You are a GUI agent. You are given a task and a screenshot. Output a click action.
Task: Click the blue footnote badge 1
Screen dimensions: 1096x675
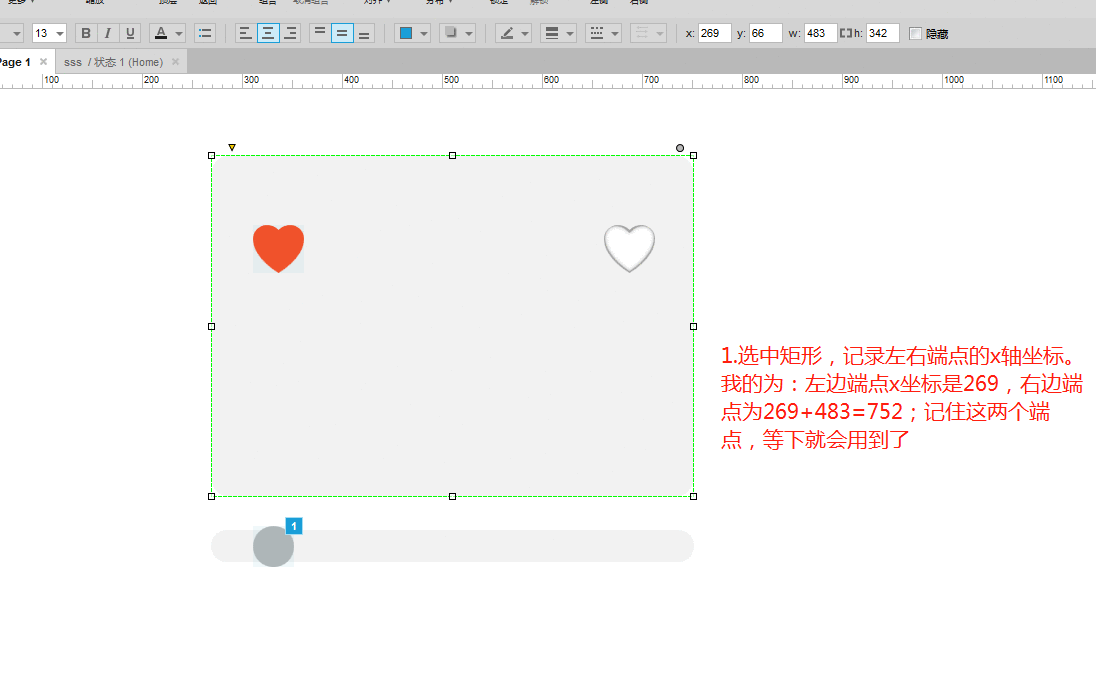click(x=294, y=525)
